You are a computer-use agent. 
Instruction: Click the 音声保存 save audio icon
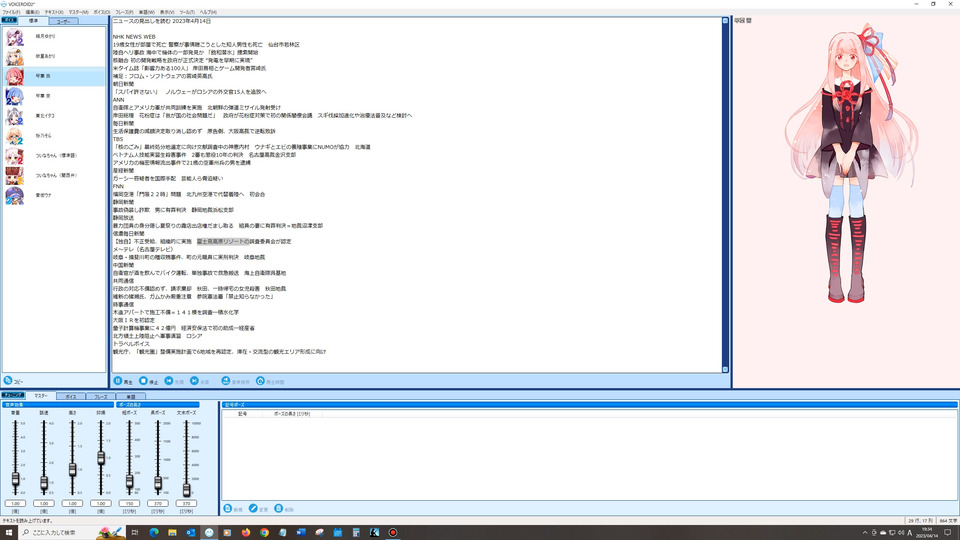tap(226, 381)
